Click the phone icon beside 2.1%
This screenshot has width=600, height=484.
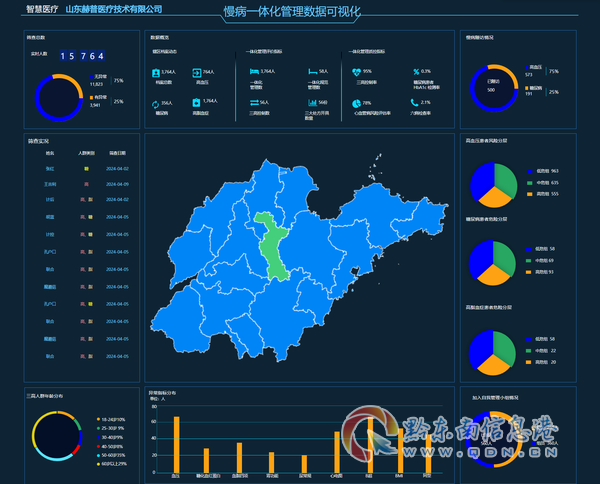pos(414,103)
